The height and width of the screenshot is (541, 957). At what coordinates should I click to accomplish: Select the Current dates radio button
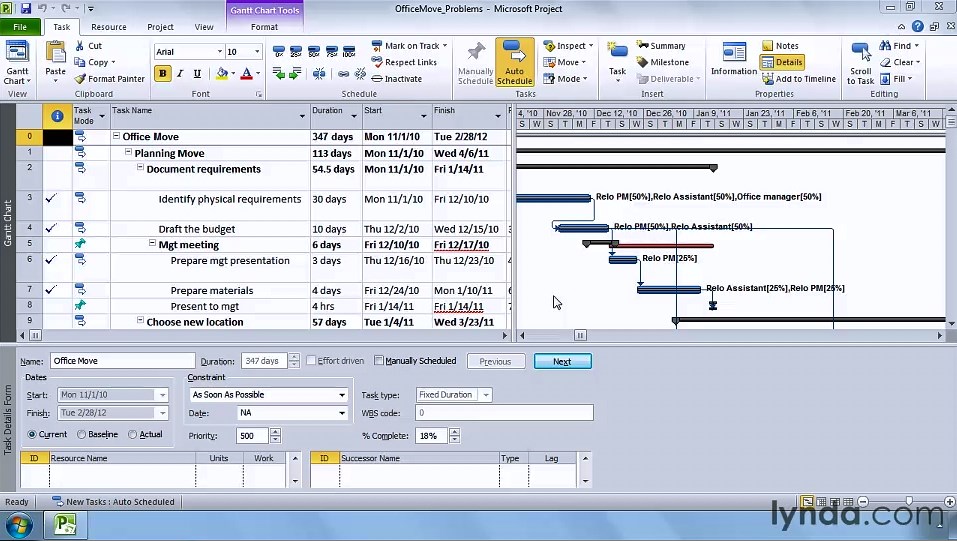coord(32,435)
